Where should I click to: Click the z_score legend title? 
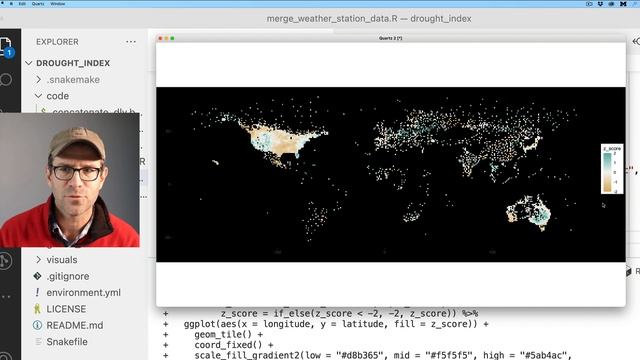[x=612, y=149]
